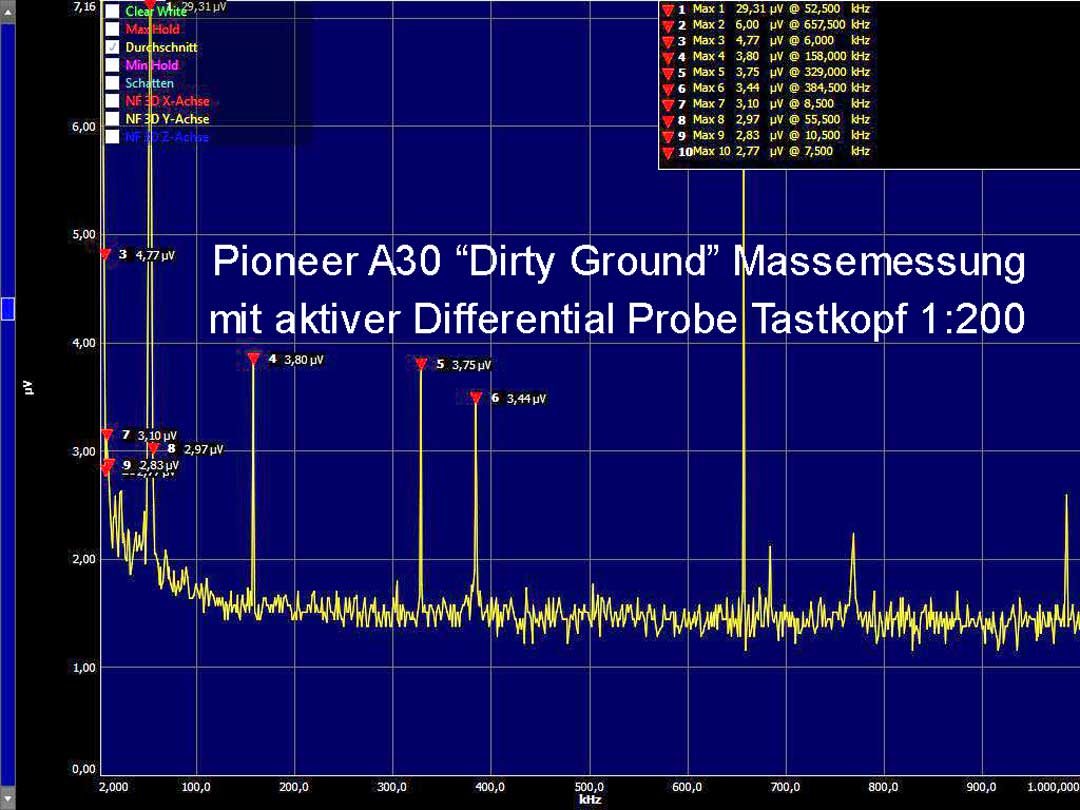Viewport: 1080px width, 810px height.
Task: Click the red marker icon beside Max 3
Action: click(667, 42)
